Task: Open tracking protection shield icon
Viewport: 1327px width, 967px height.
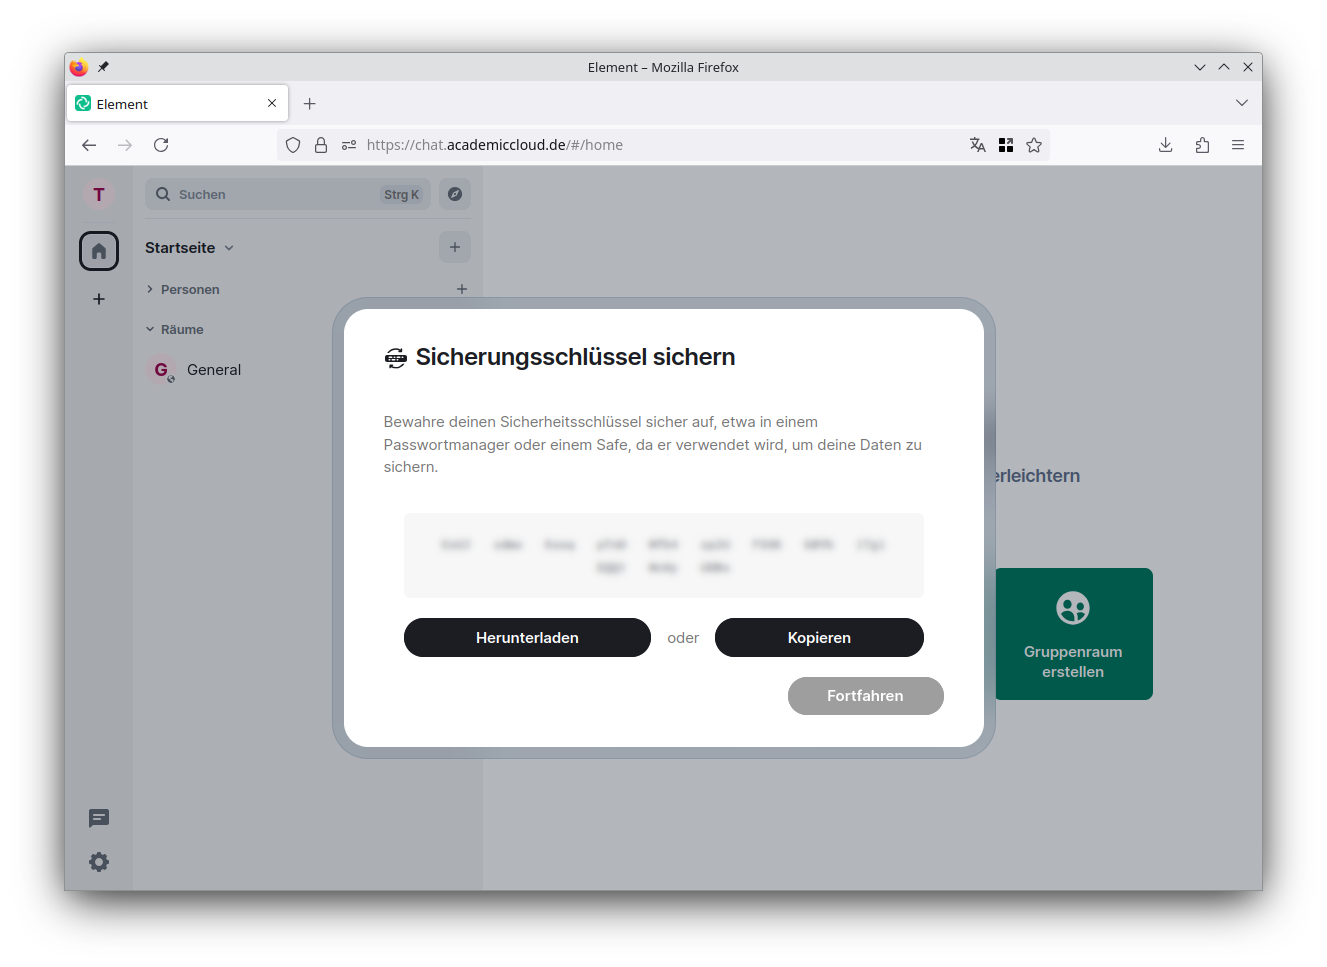Action: point(293,145)
